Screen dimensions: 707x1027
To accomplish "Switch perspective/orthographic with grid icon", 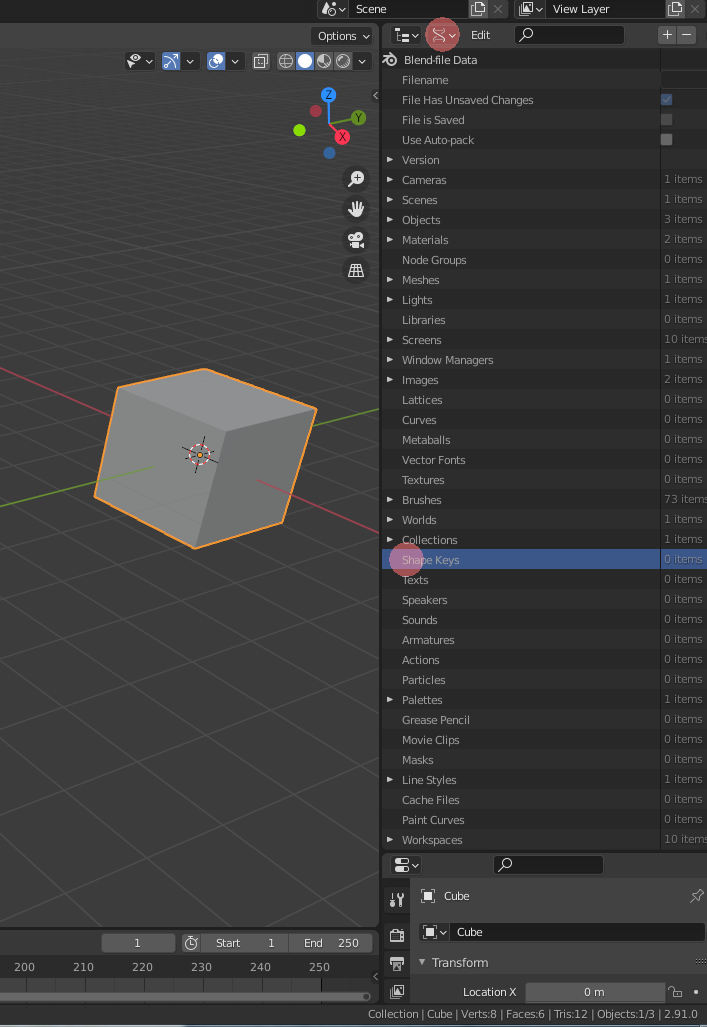I will [x=355, y=270].
